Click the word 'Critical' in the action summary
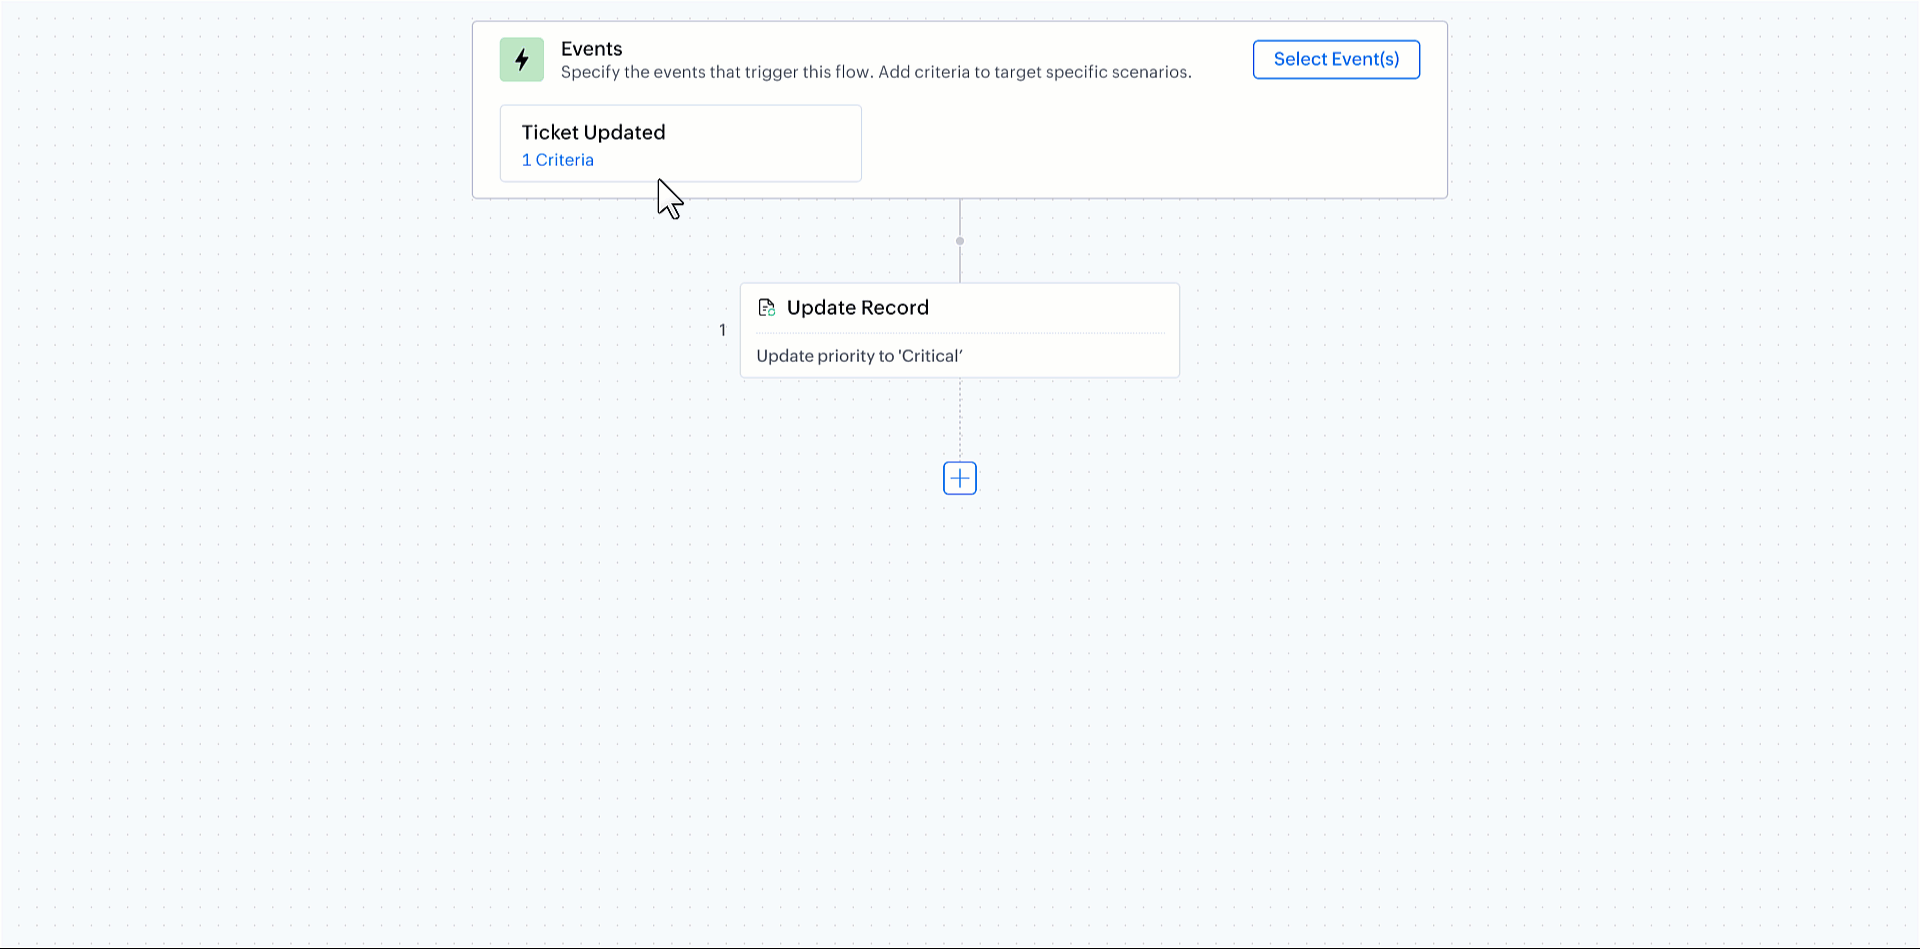This screenshot has height=949, width=1920. (930, 356)
